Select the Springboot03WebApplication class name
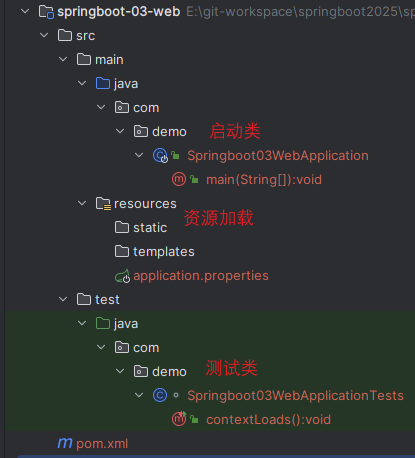The image size is (415, 458). click(x=278, y=156)
